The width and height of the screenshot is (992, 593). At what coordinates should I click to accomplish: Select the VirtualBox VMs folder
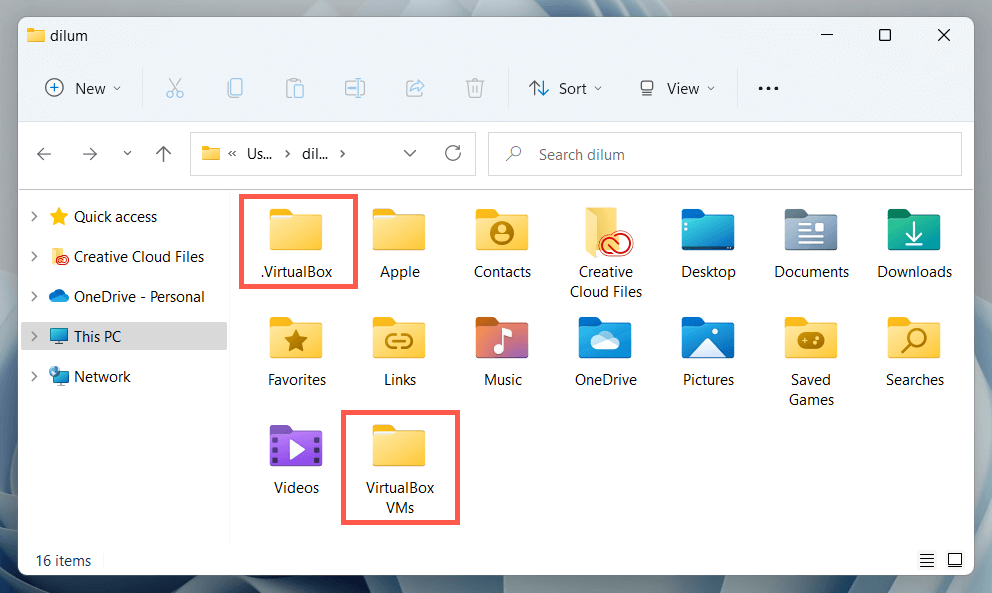[400, 465]
